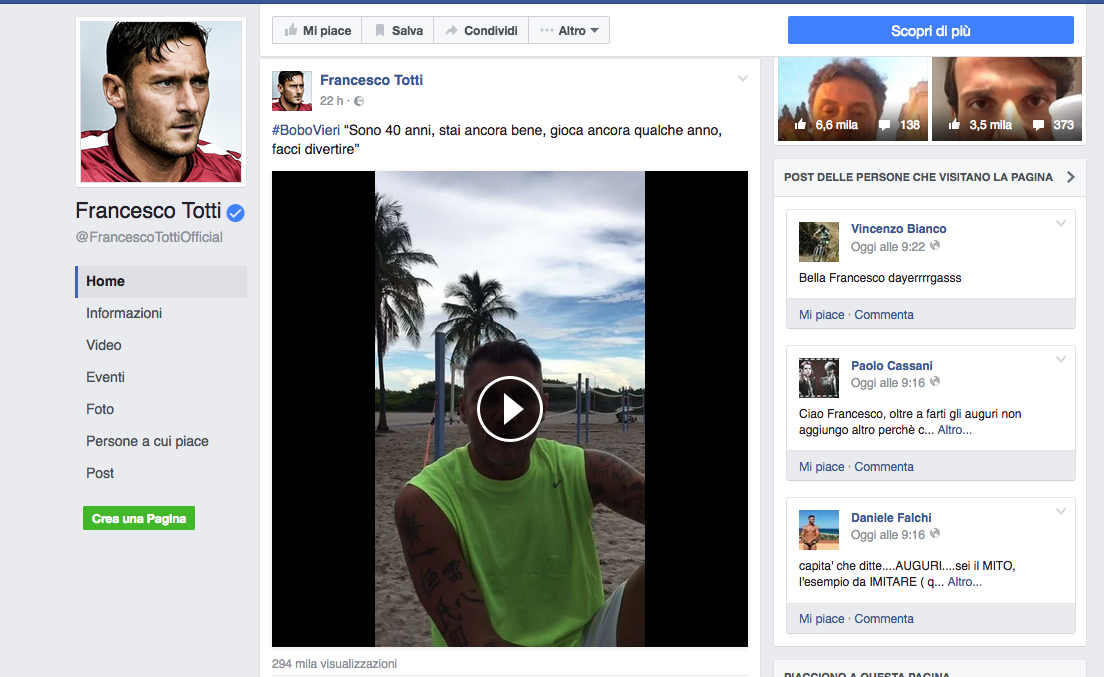Expand visitor posts section chevron
This screenshot has height=677, width=1104.
pos(1070,177)
